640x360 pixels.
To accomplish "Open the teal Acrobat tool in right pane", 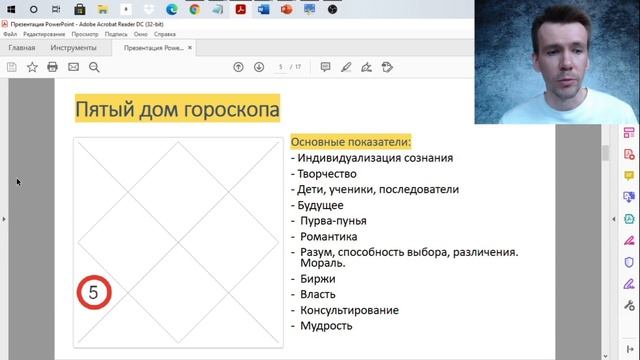I will point(629,219).
